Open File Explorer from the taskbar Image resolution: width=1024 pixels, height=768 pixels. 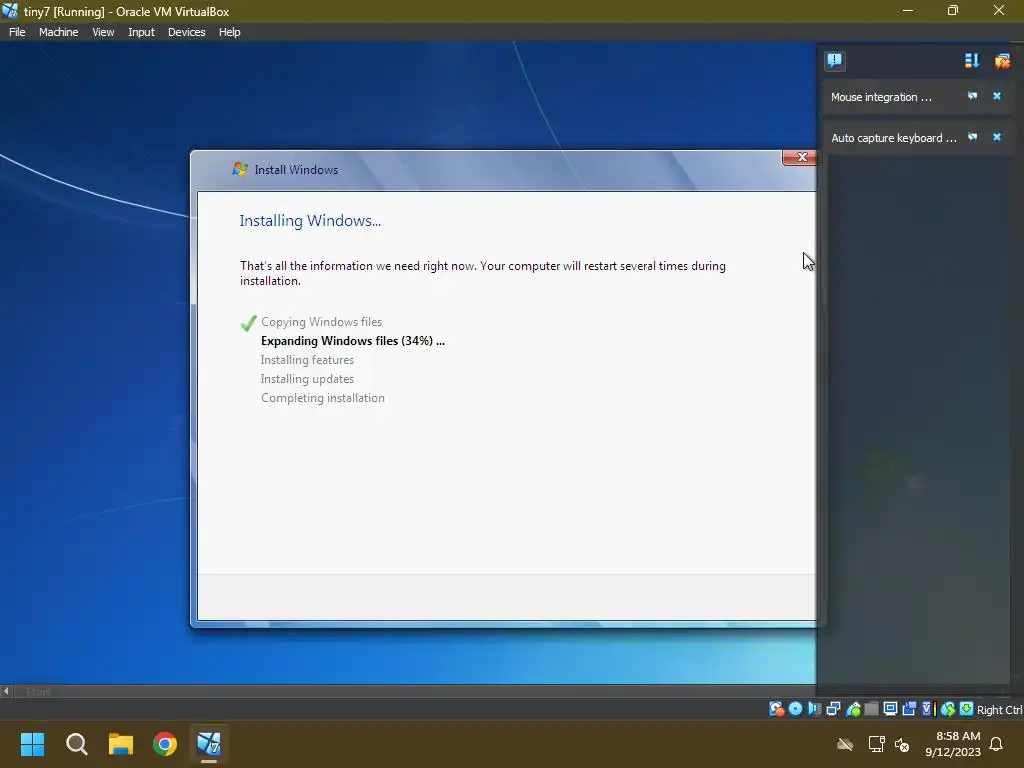121,744
